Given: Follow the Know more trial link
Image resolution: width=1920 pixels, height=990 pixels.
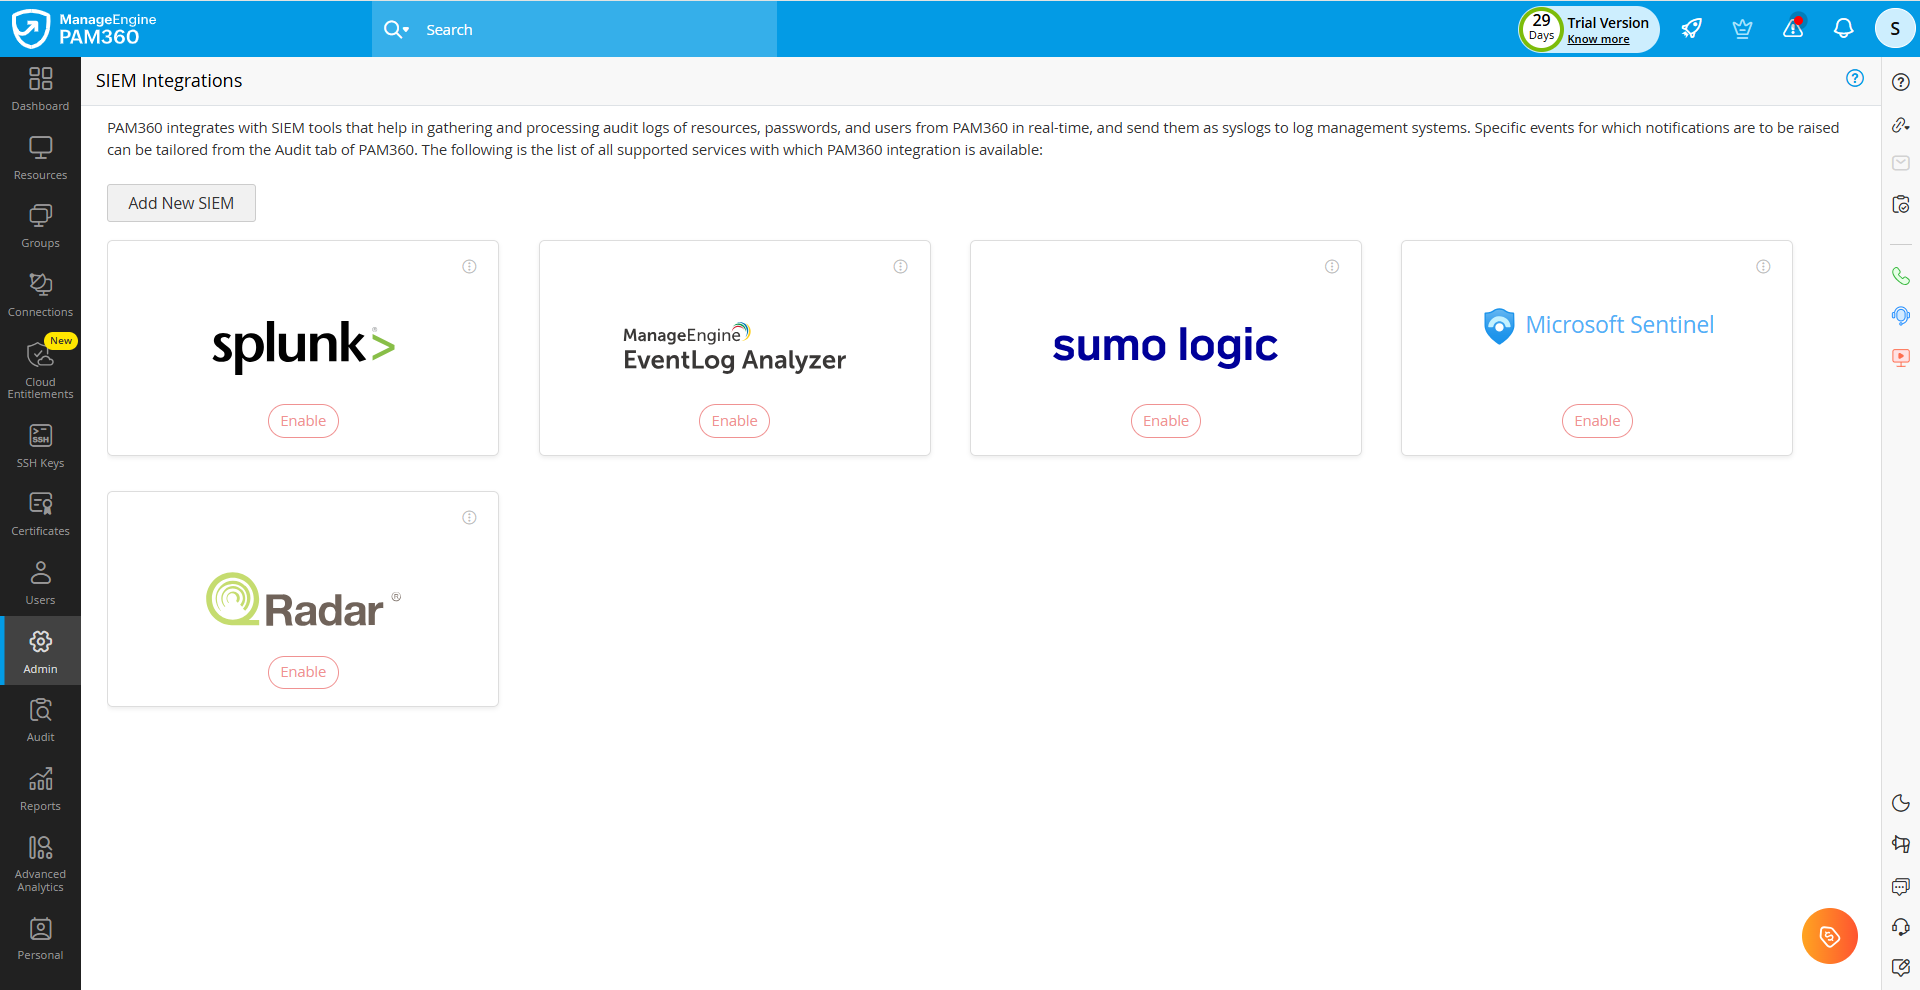Looking at the screenshot, I should tap(1600, 39).
